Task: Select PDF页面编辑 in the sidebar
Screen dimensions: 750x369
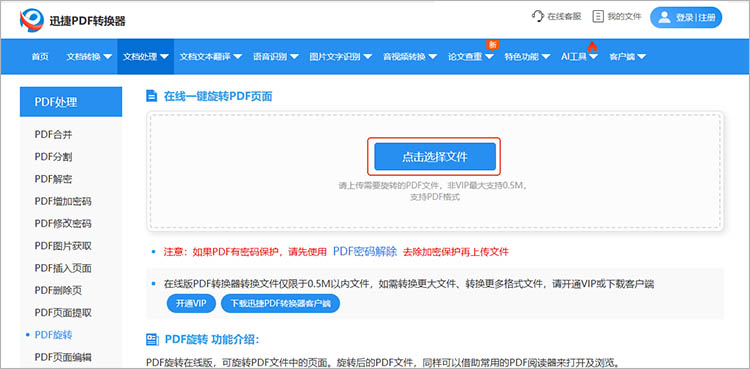Action: [63, 357]
